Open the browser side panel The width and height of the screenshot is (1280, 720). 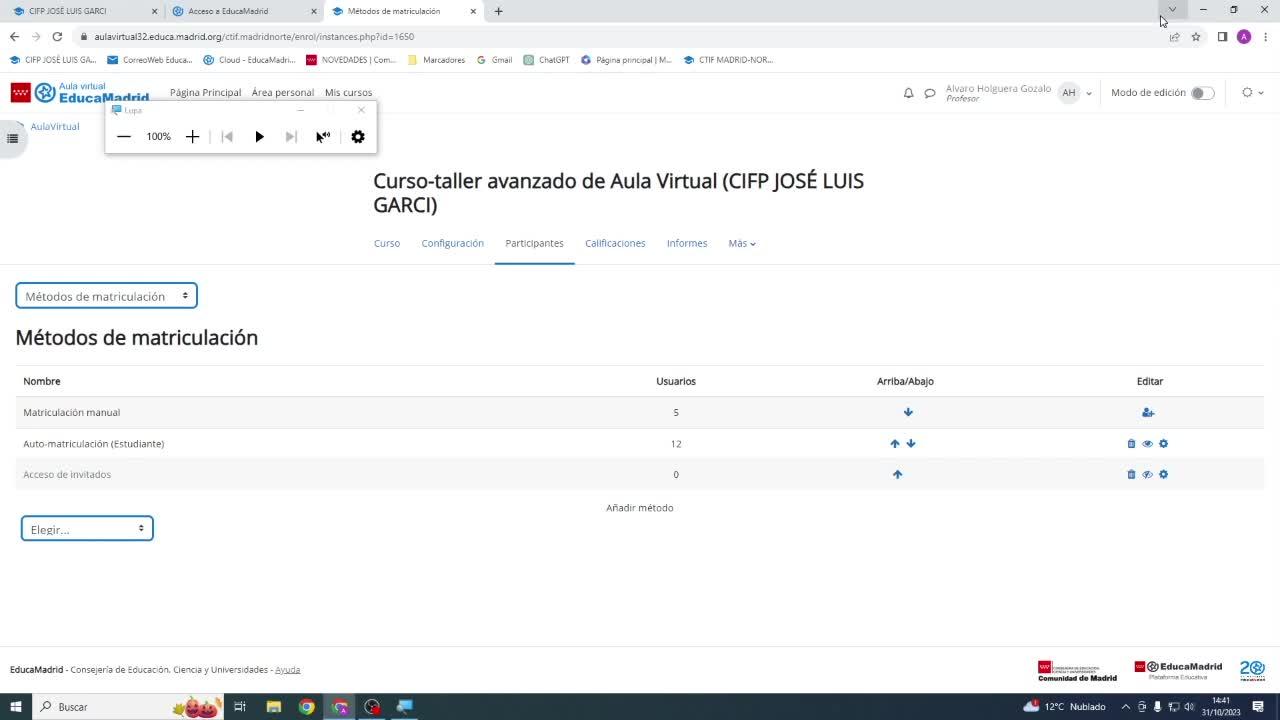tap(1222, 37)
